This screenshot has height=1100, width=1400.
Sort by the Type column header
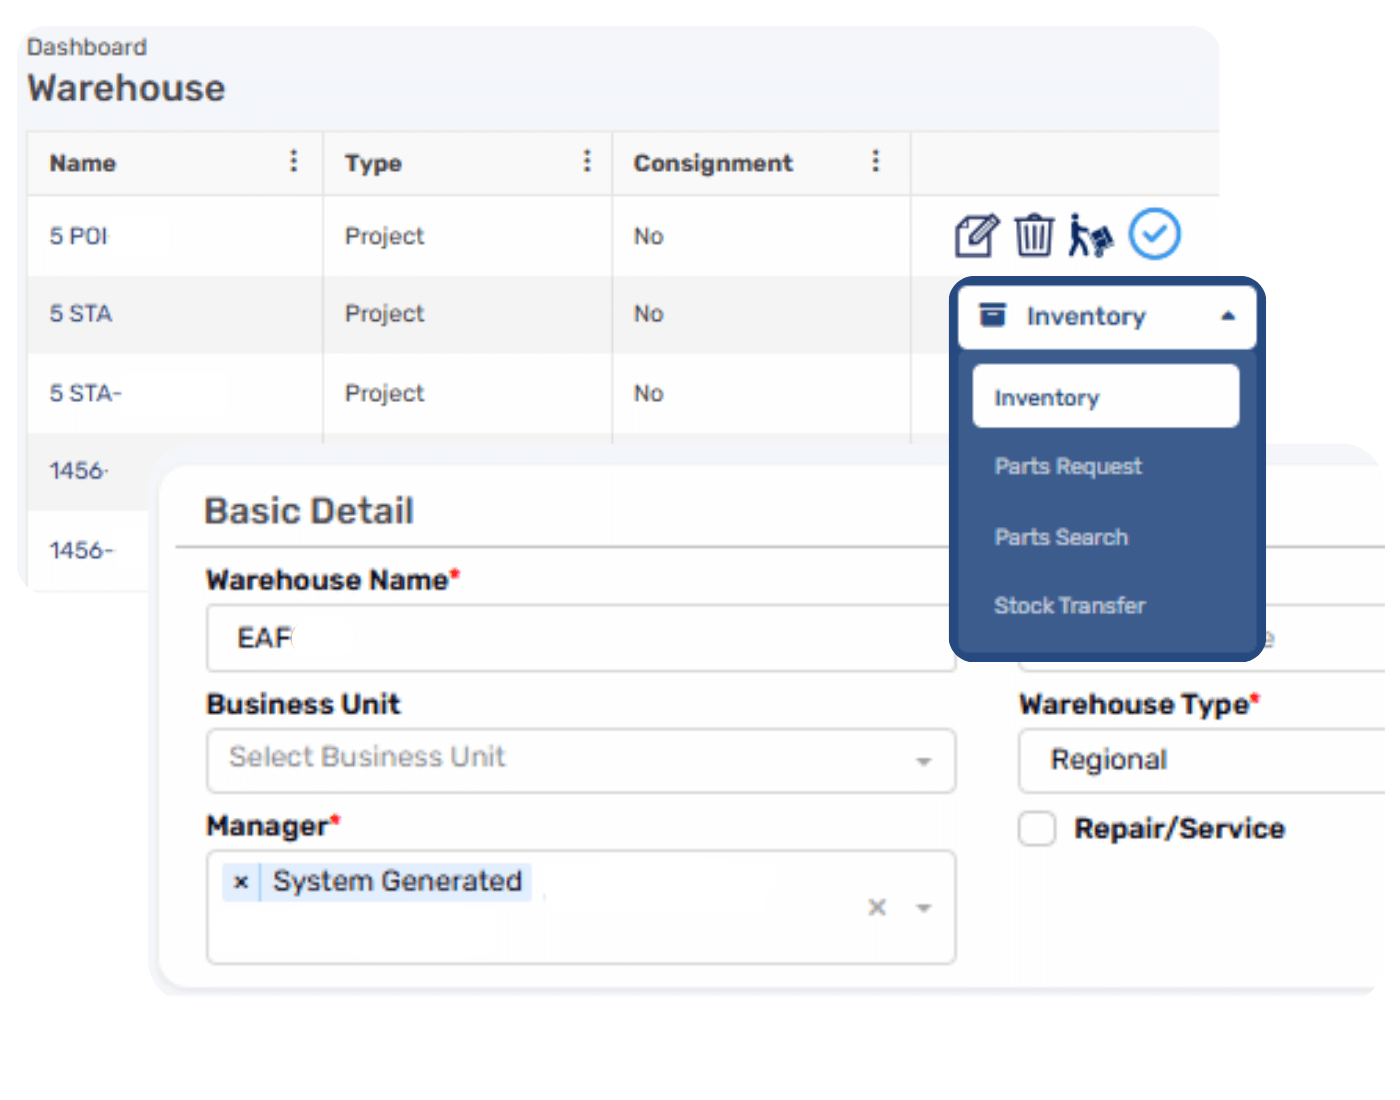(373, 163)
